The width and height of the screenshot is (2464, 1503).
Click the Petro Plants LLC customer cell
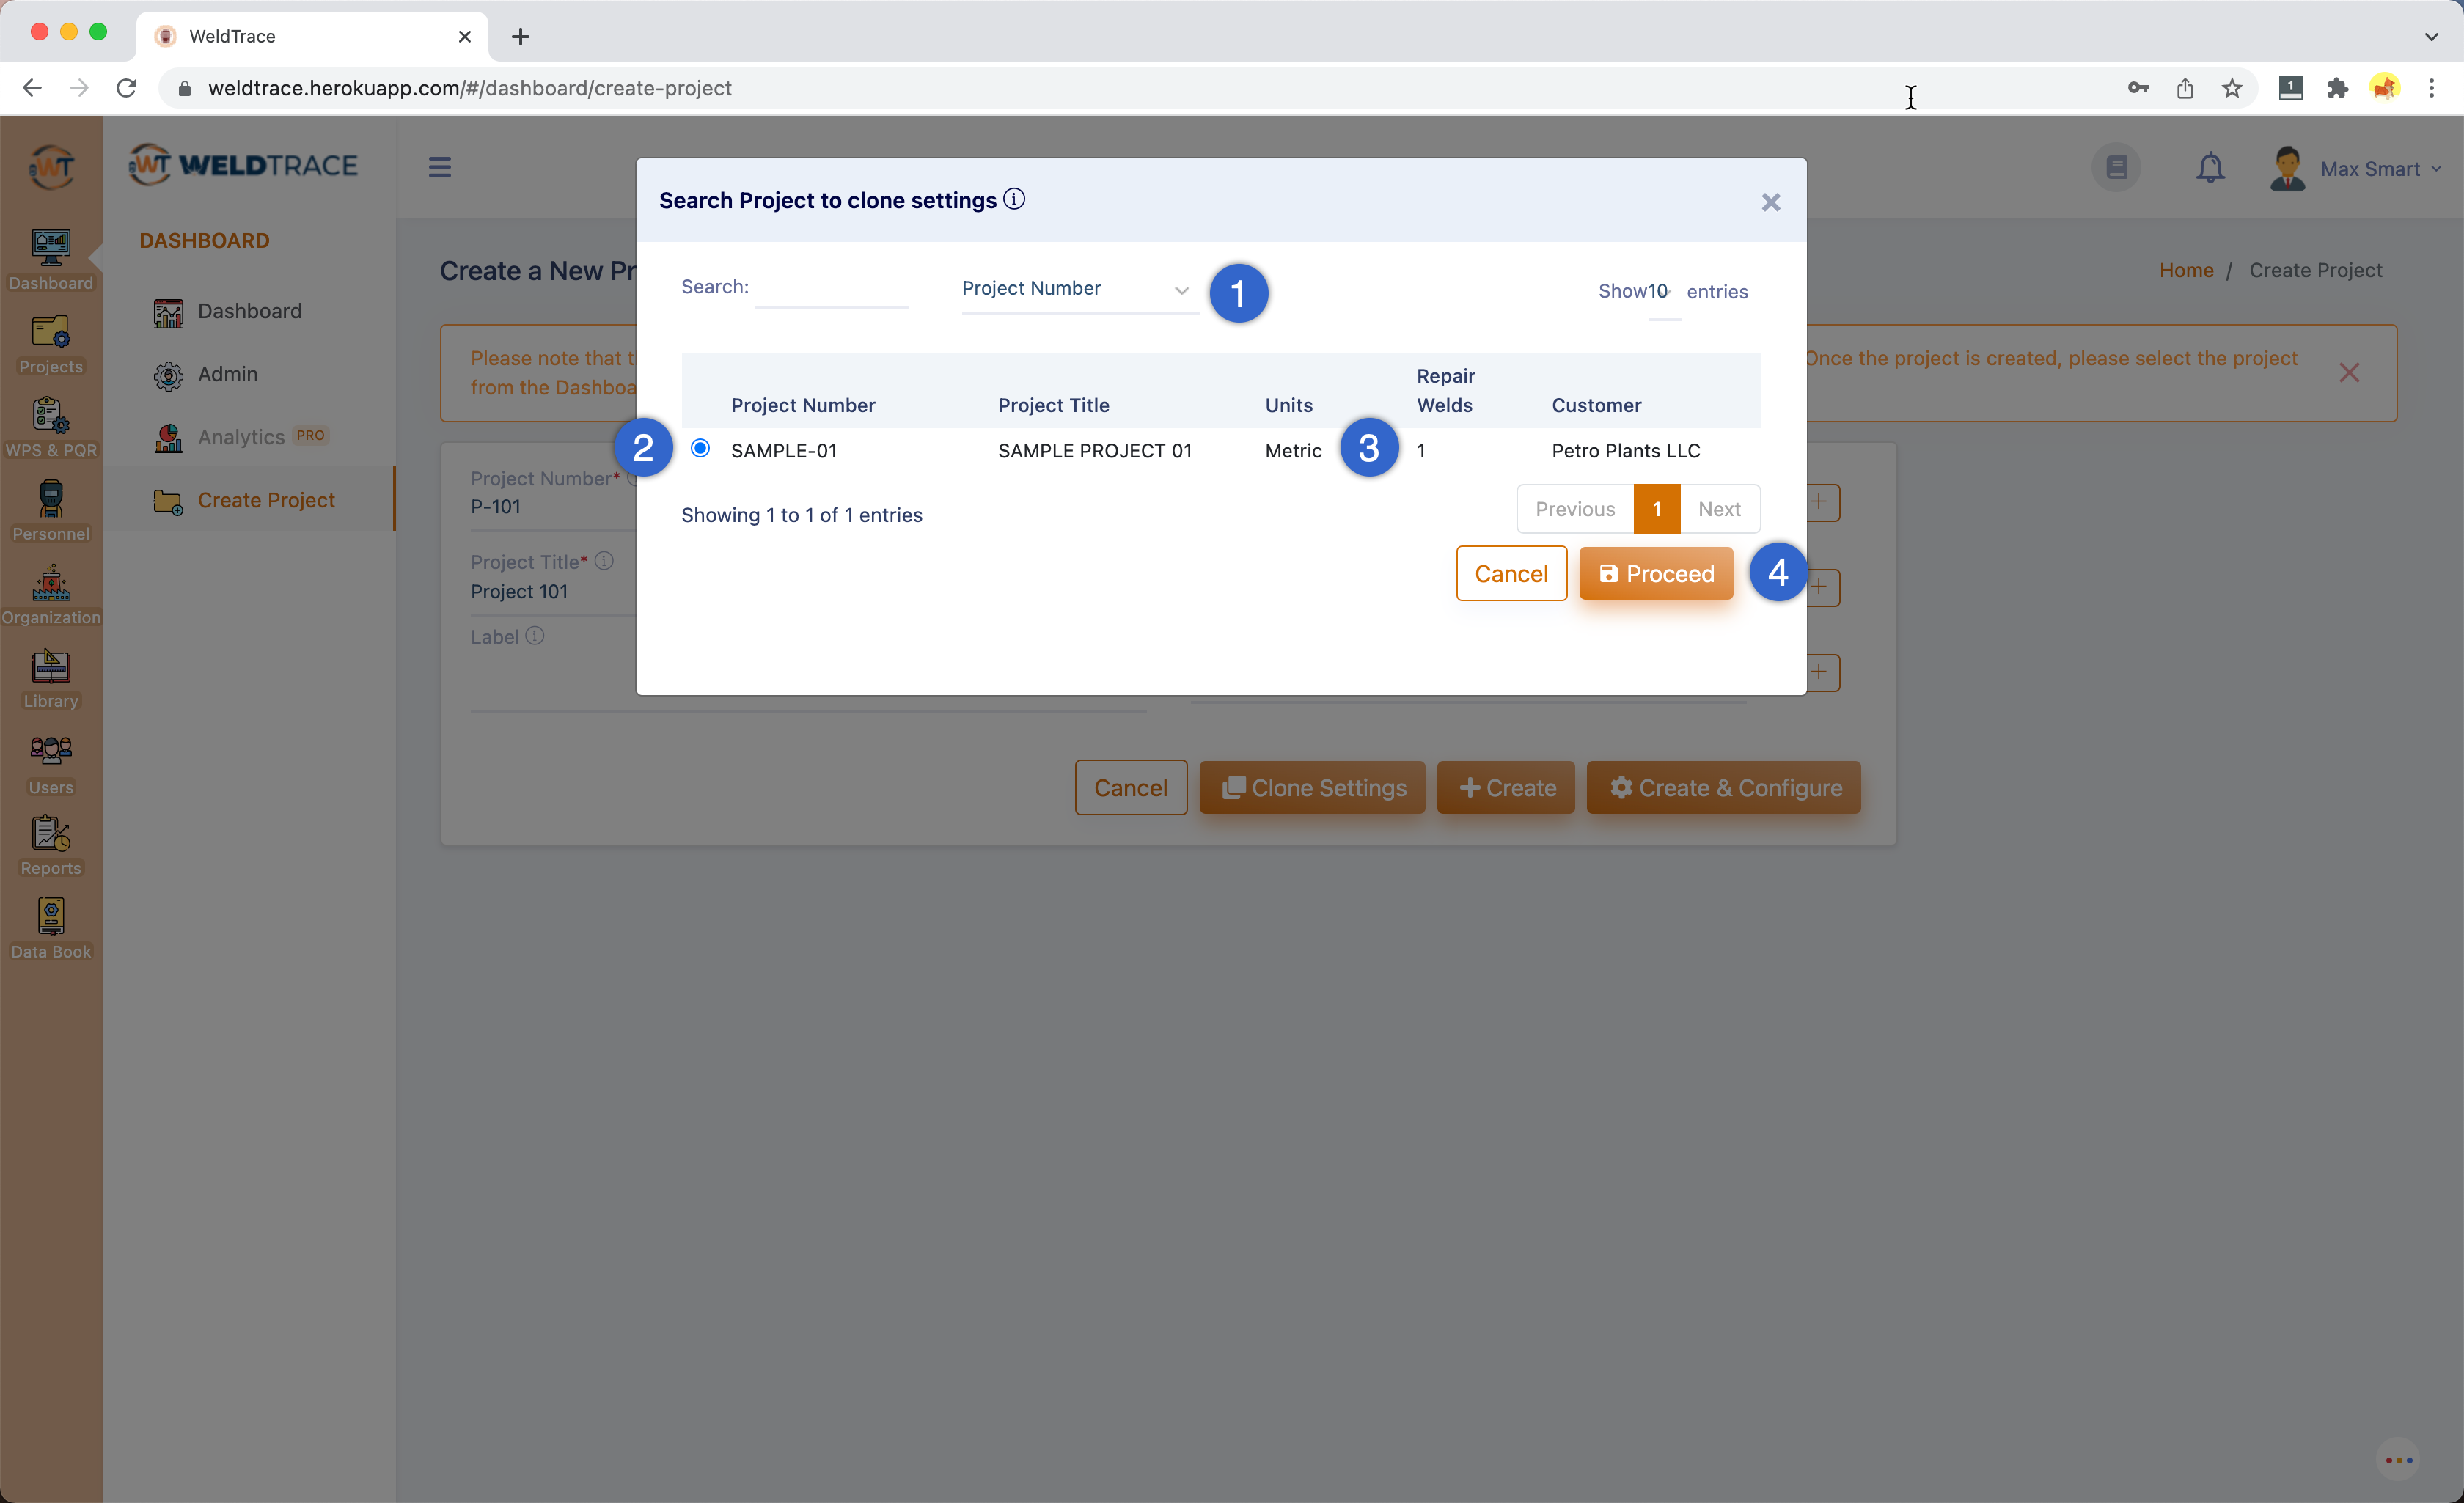click(1625, 450)
